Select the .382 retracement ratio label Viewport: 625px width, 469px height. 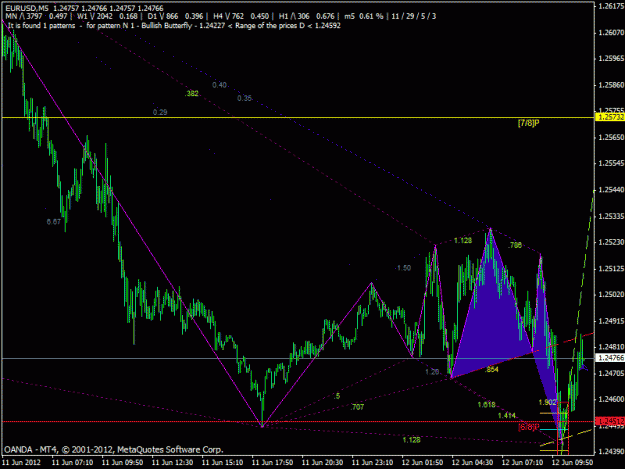pos(191,94)
